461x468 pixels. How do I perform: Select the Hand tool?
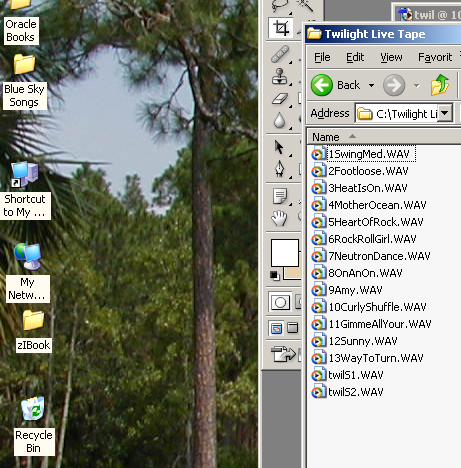pyautogui.click(x=279, y=218)
